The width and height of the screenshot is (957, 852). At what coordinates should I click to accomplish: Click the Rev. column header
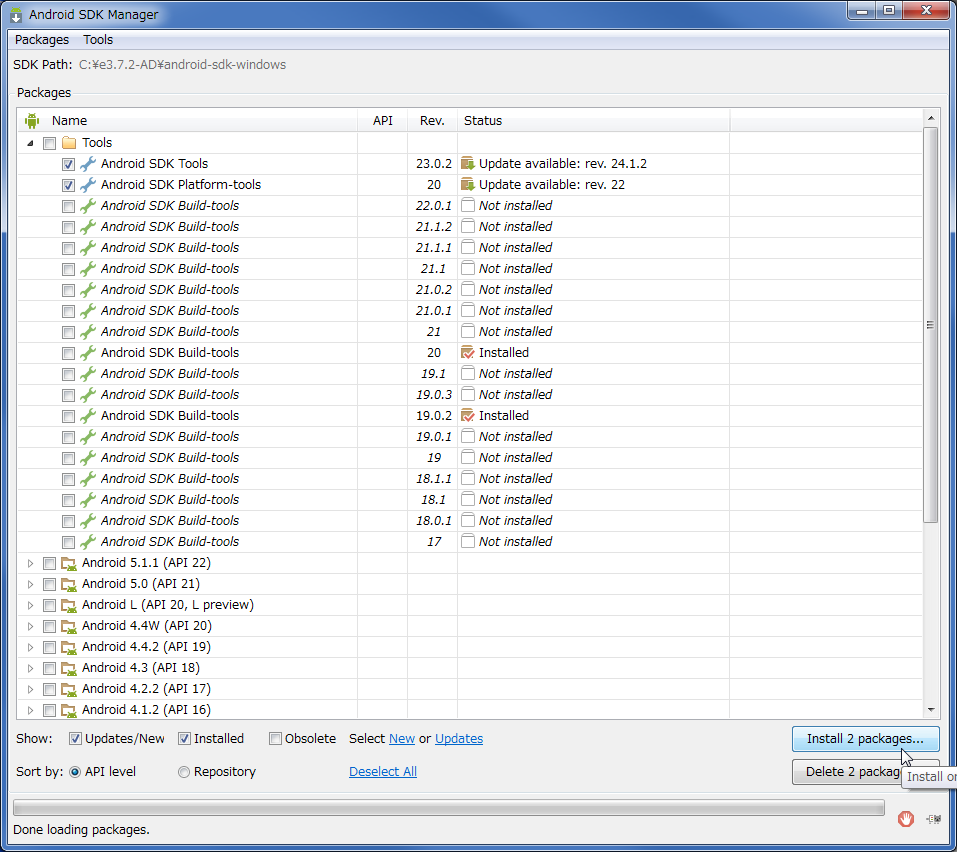(432, 121)
